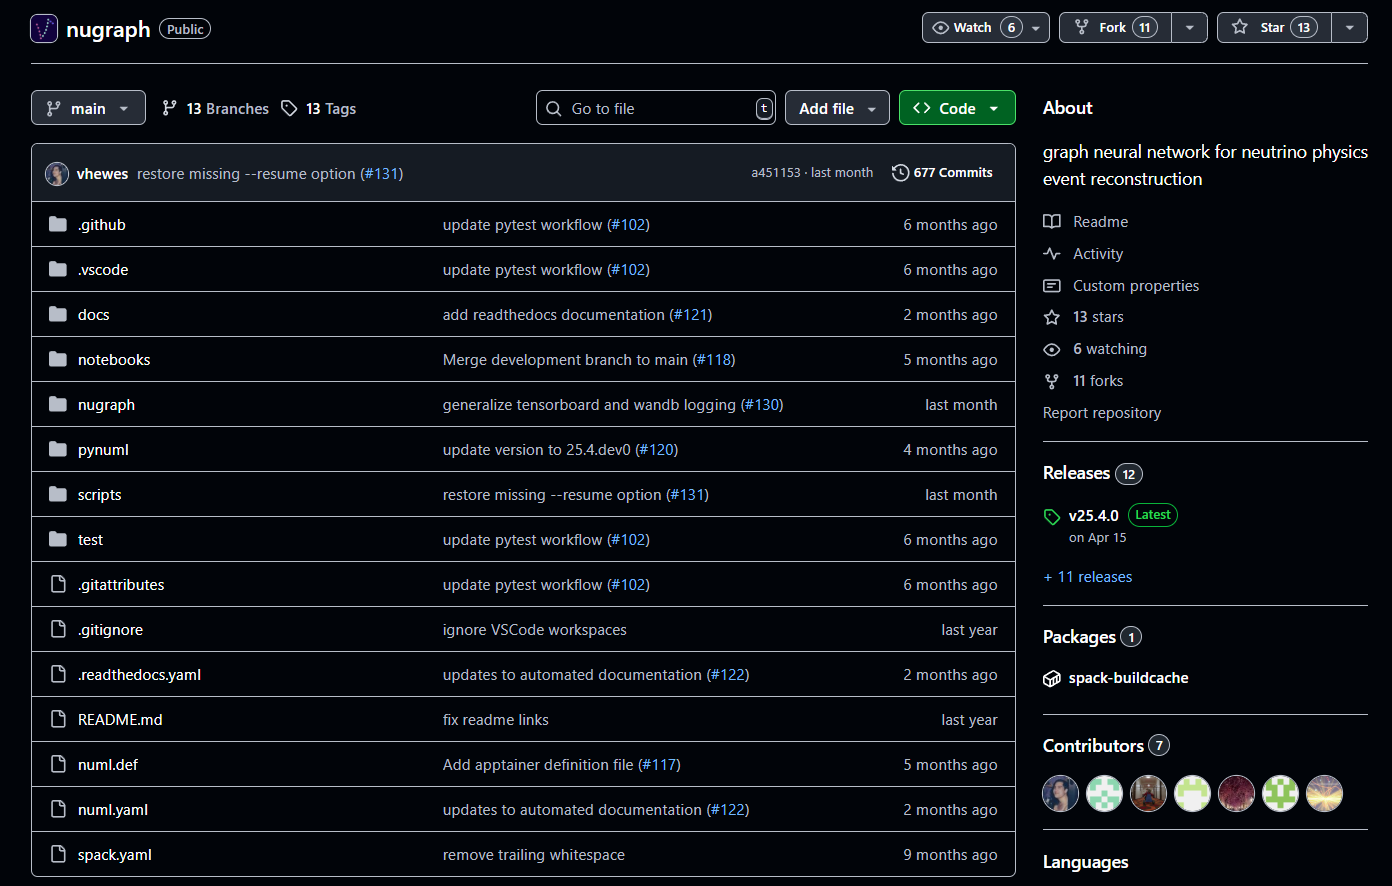Open the Watch notification settings via the eye icon

coord(939,27)
